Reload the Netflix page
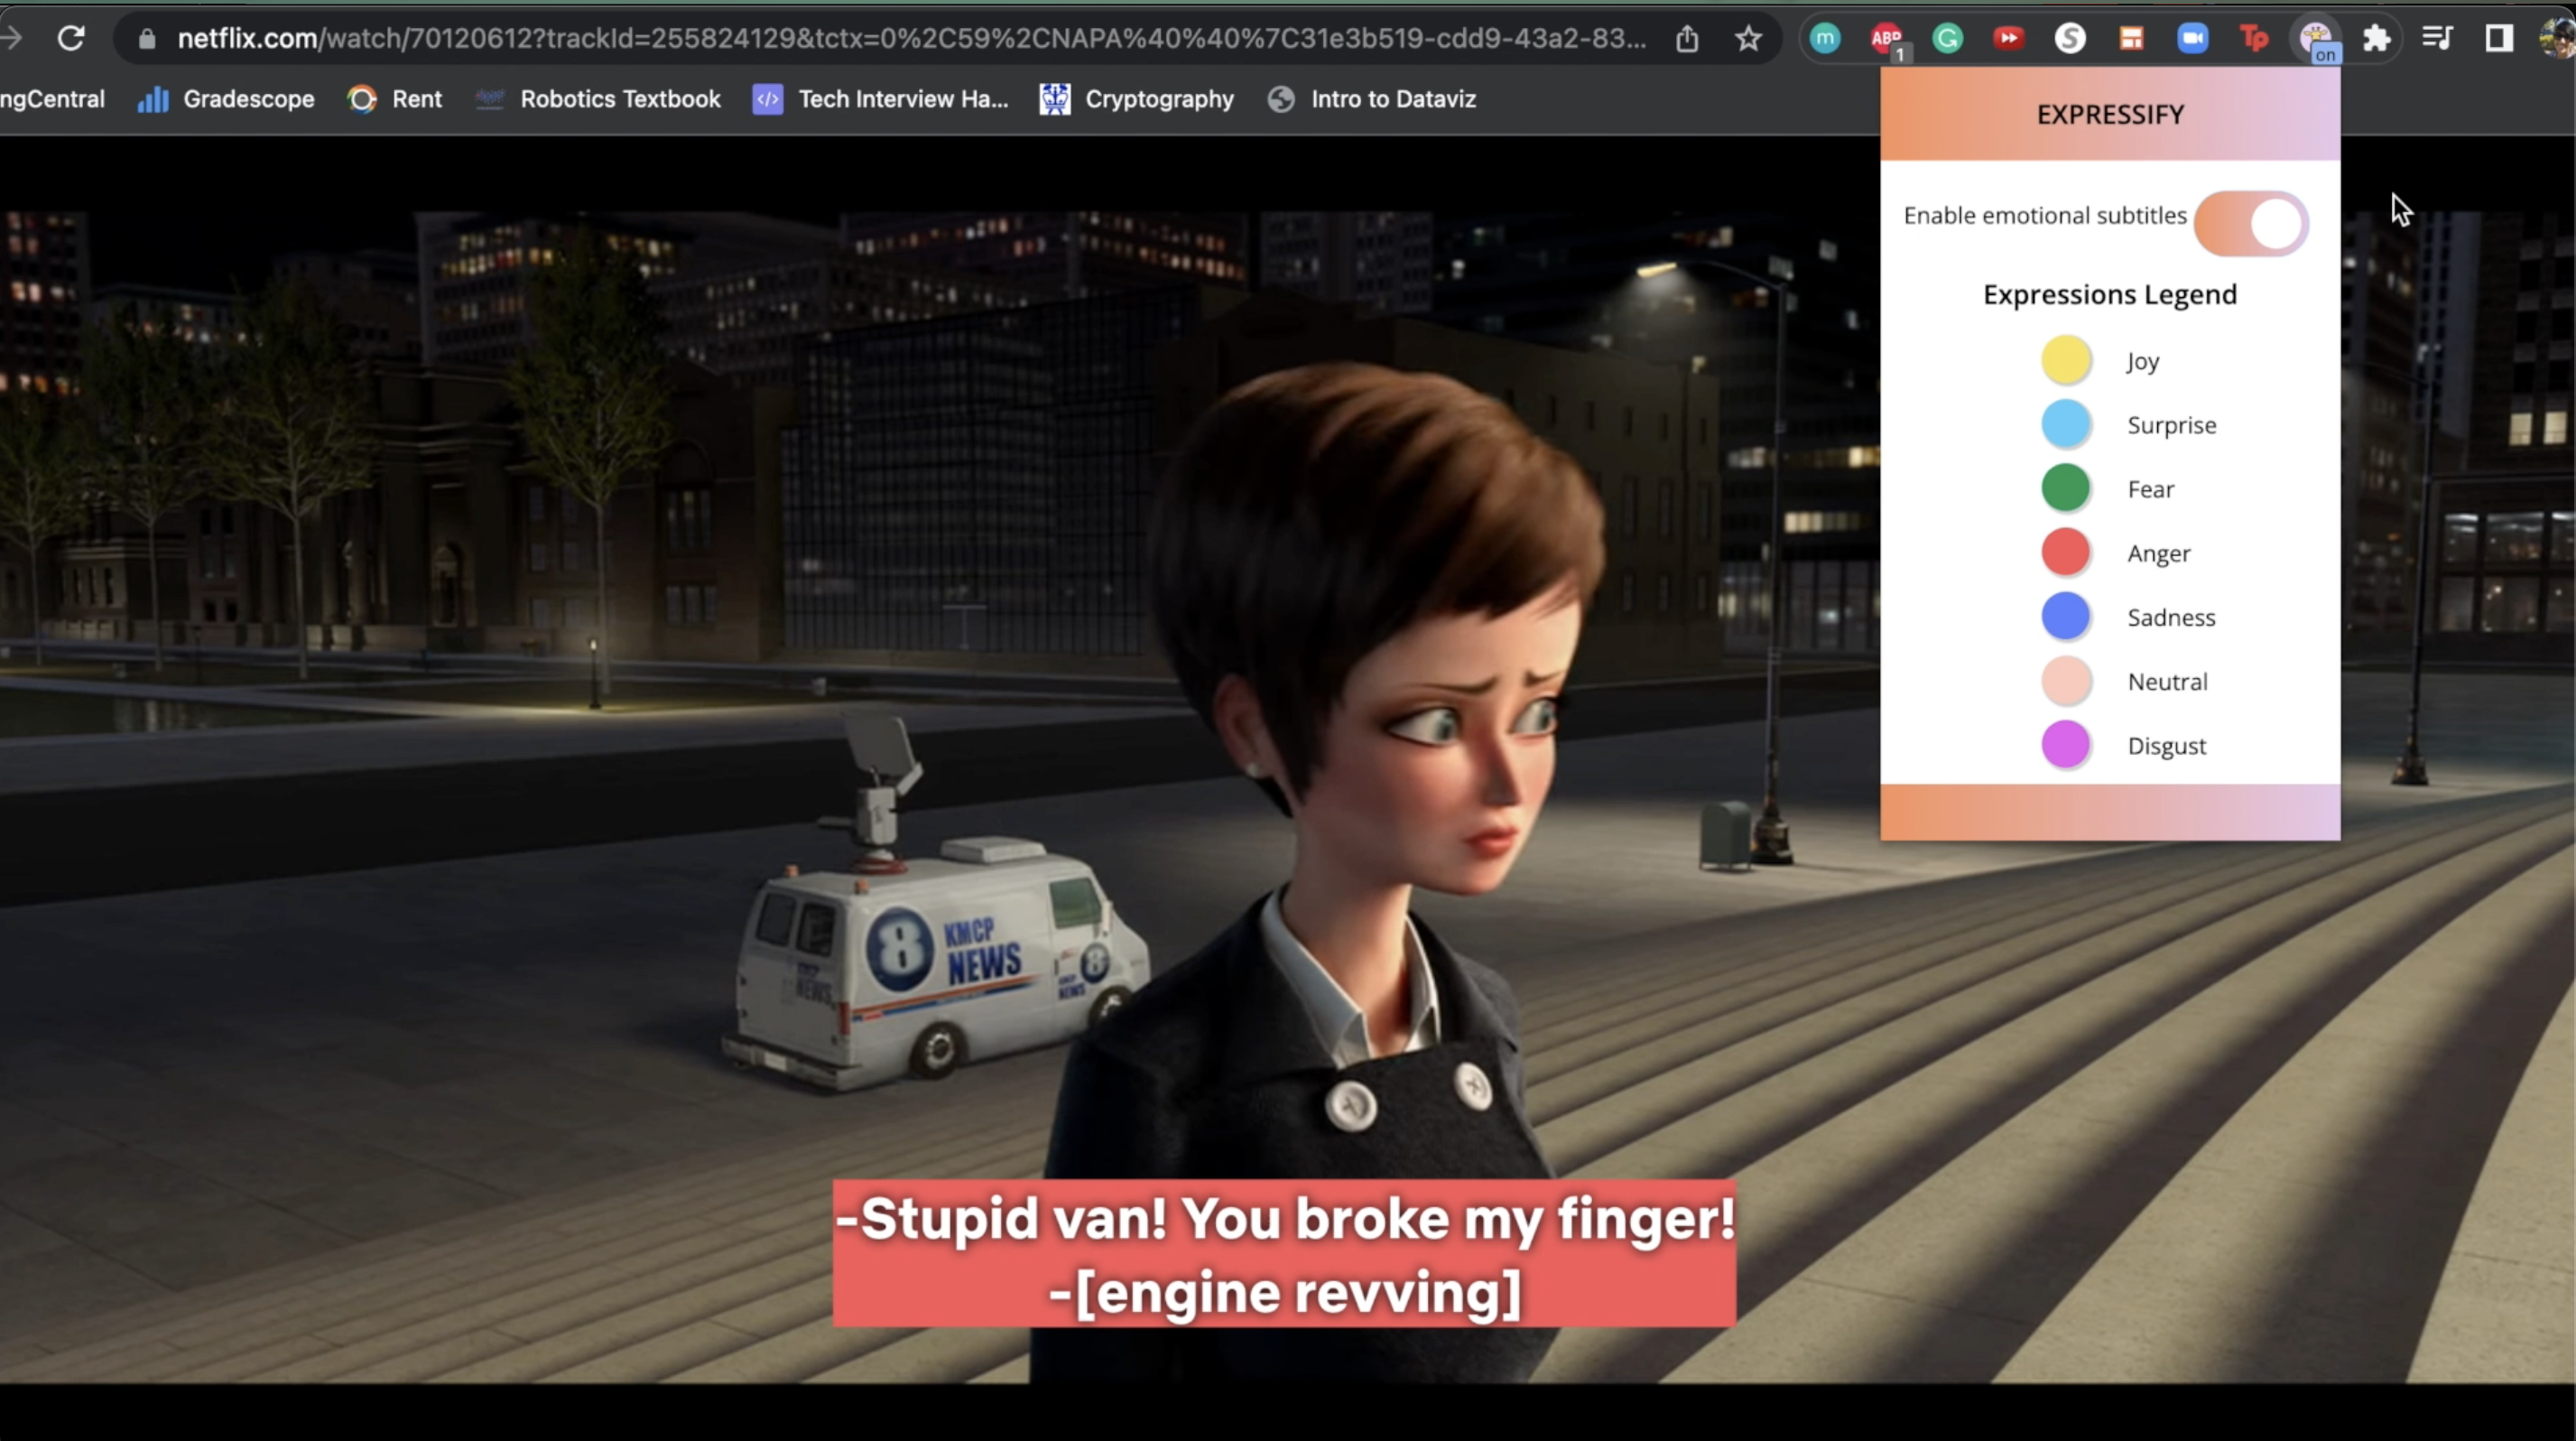The height and width of the screenshot is (1441, 2576). point(71,39)
